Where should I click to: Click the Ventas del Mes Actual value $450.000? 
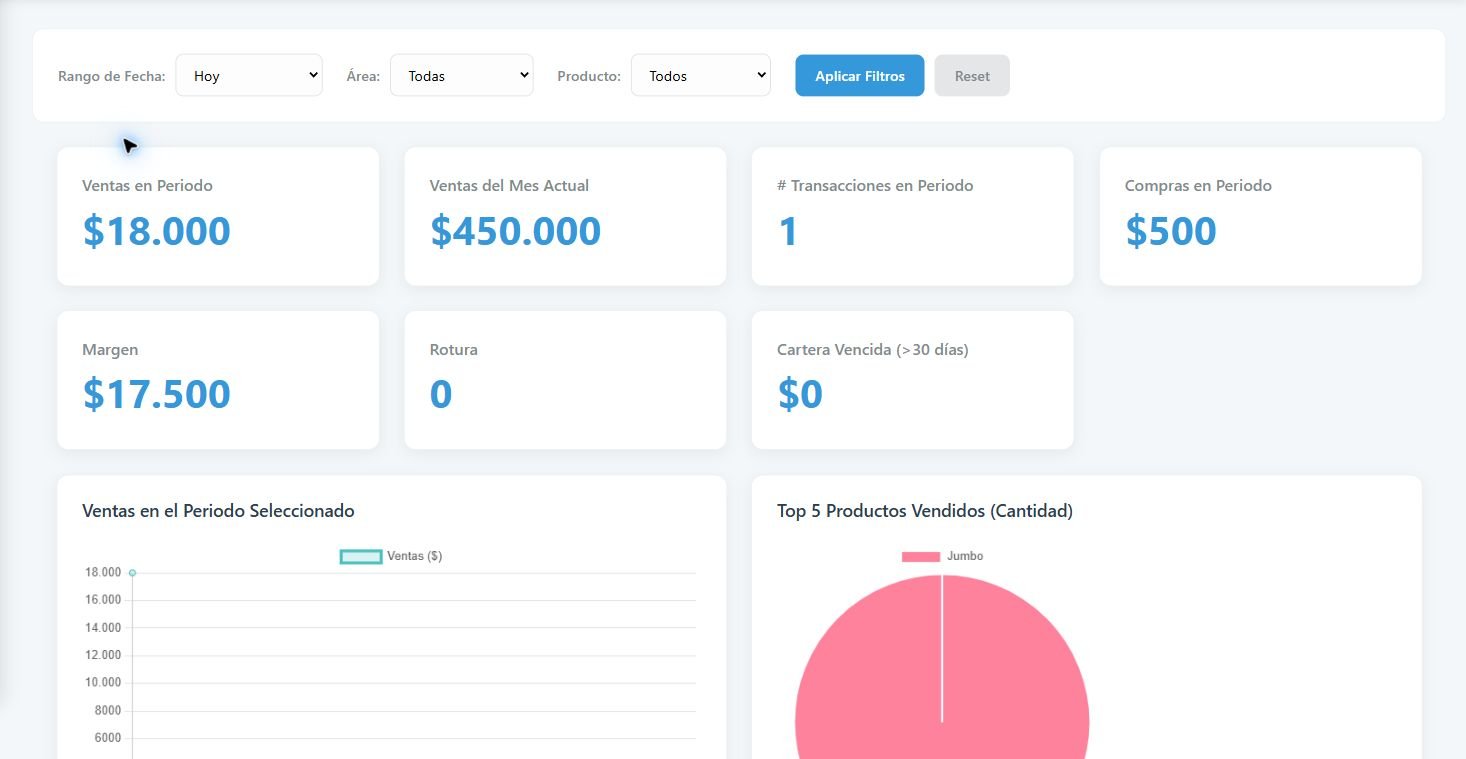516,231
